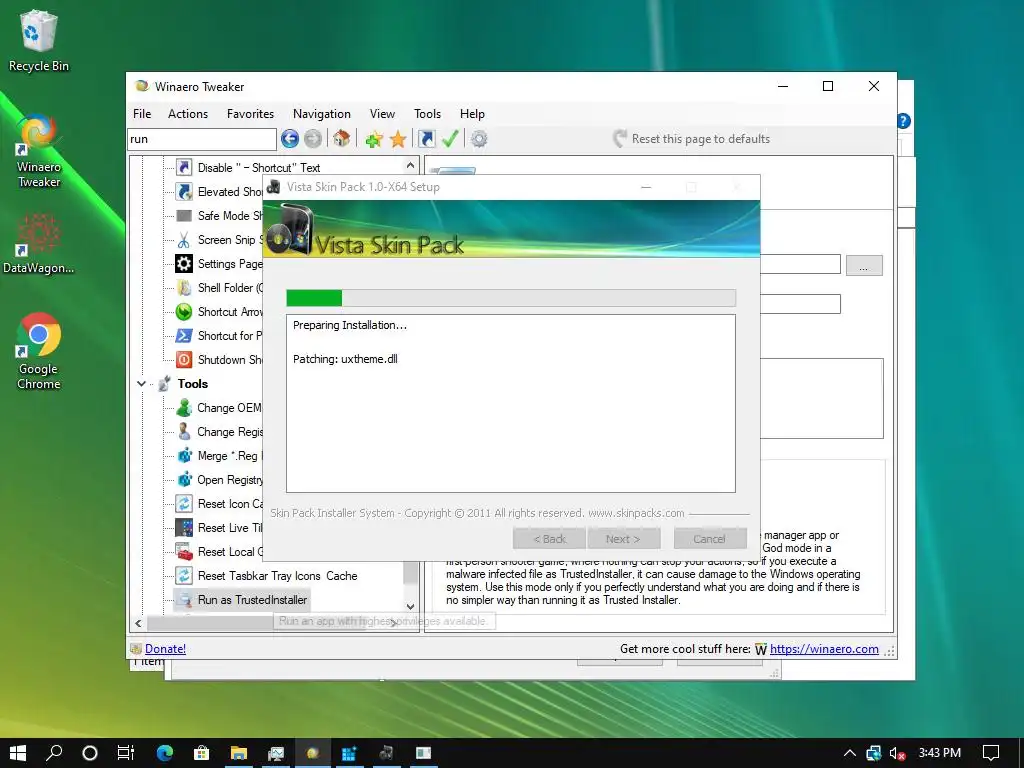
Task: Open Microsoft Store from taskbar
Action: tap(202, 753)
